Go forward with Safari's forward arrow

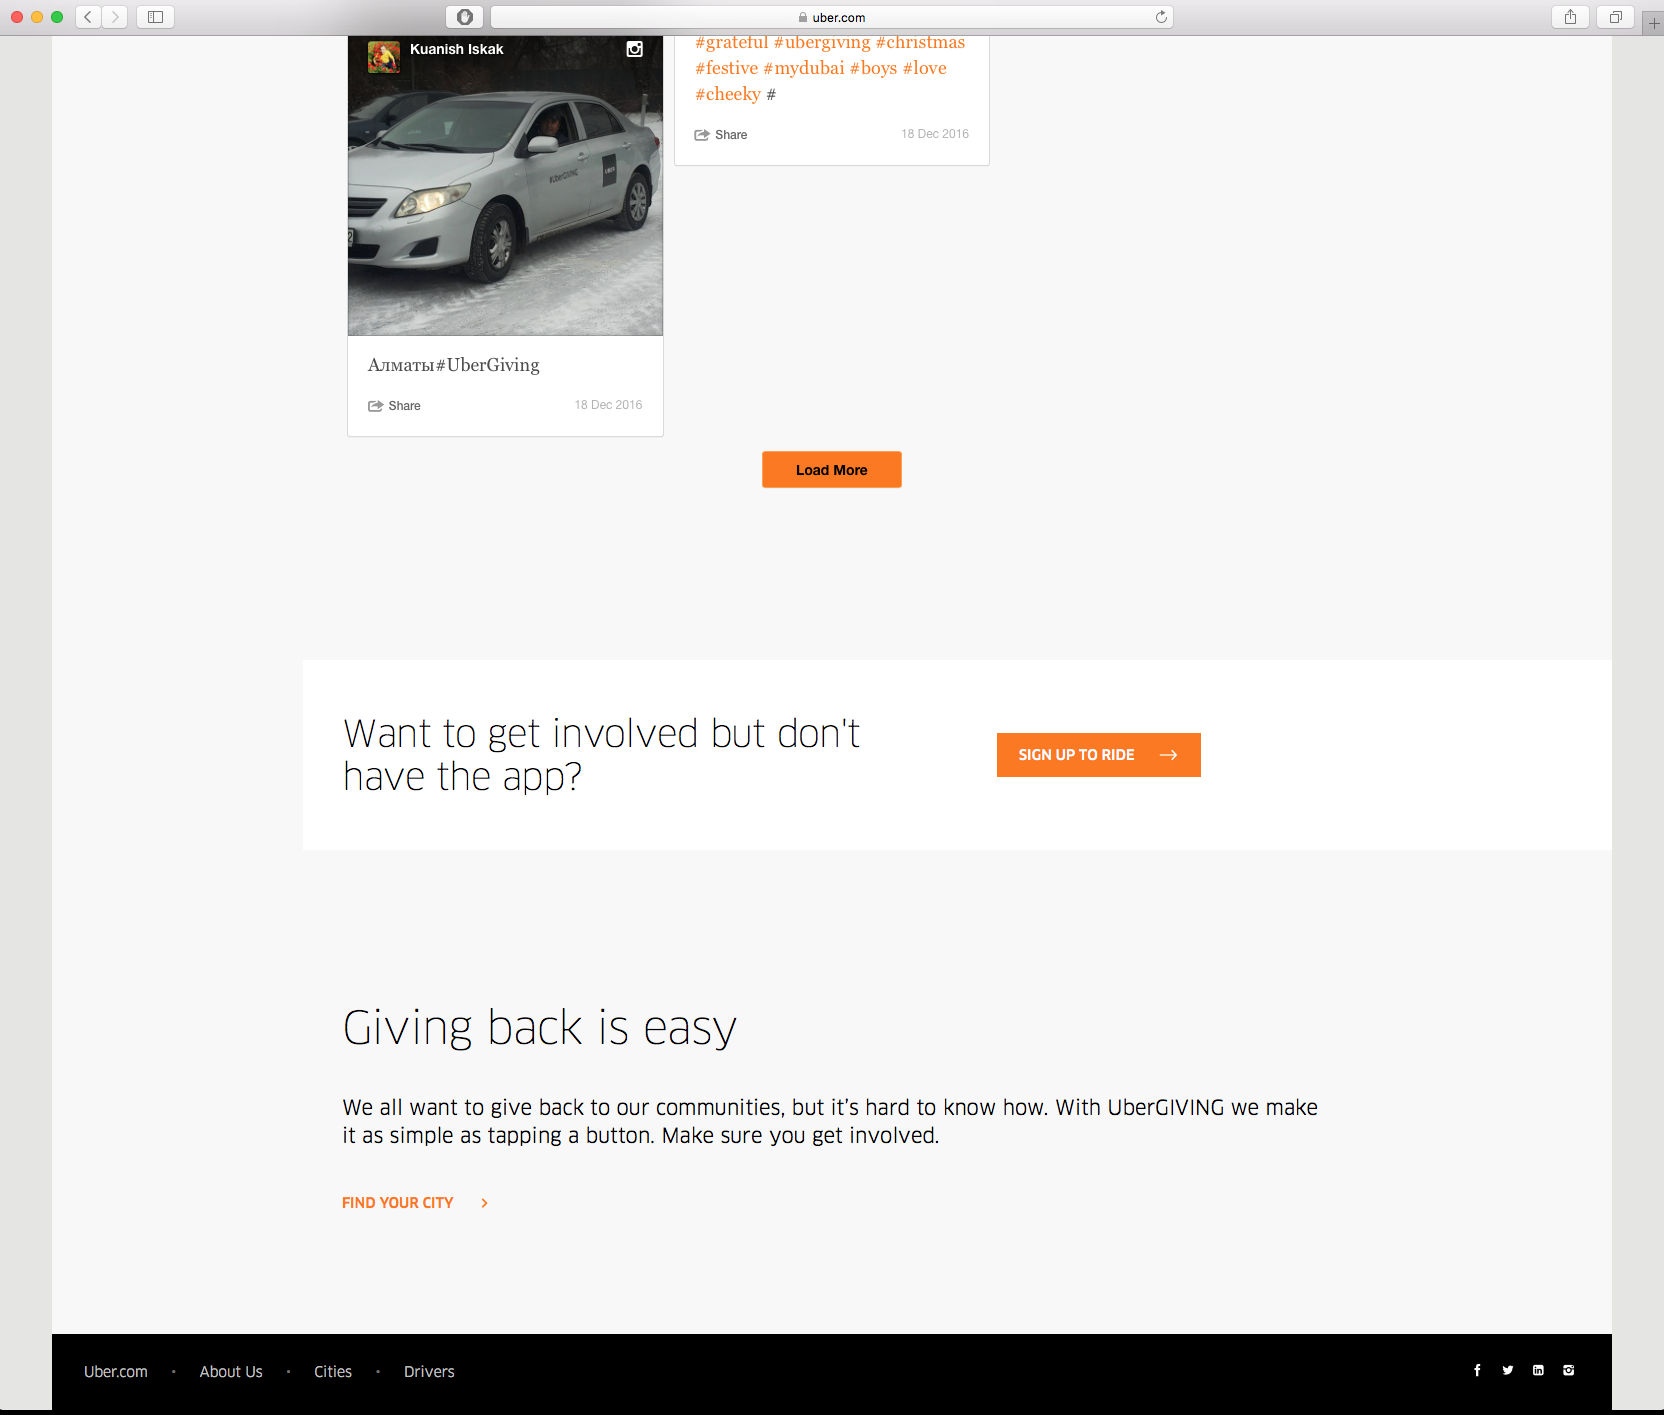coord(115,17)
